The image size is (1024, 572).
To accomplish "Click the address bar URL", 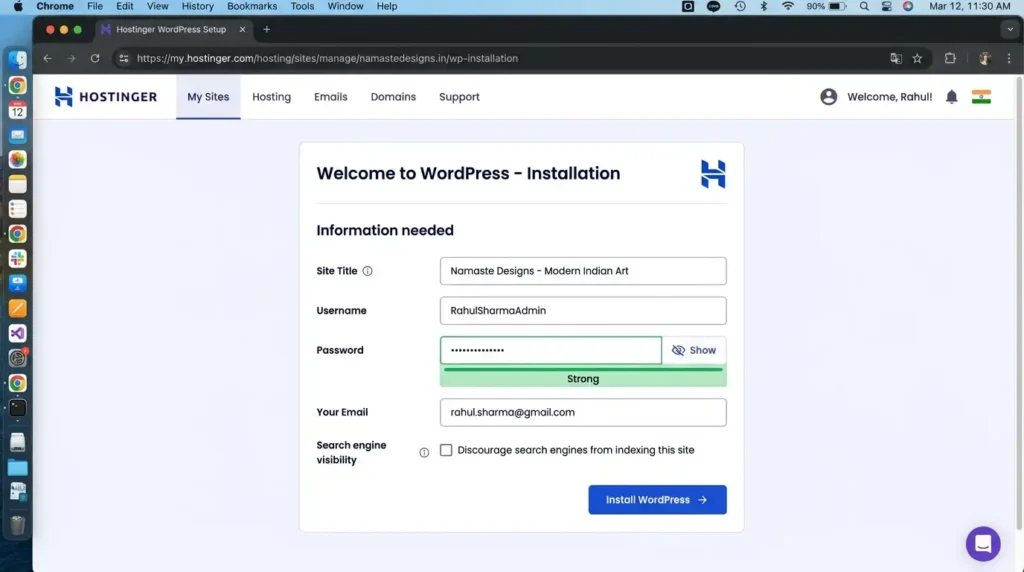I will (327, 58).
